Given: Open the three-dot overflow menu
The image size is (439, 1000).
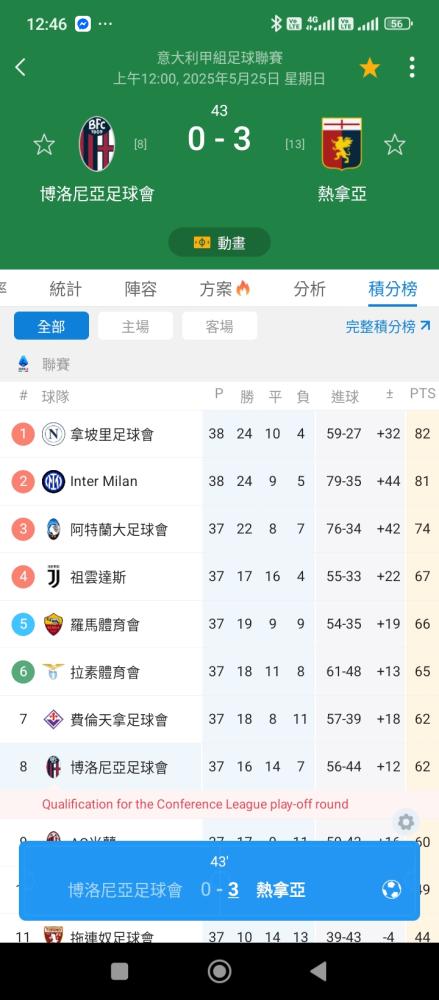Looking at the screenshot, I should (412, 67).
